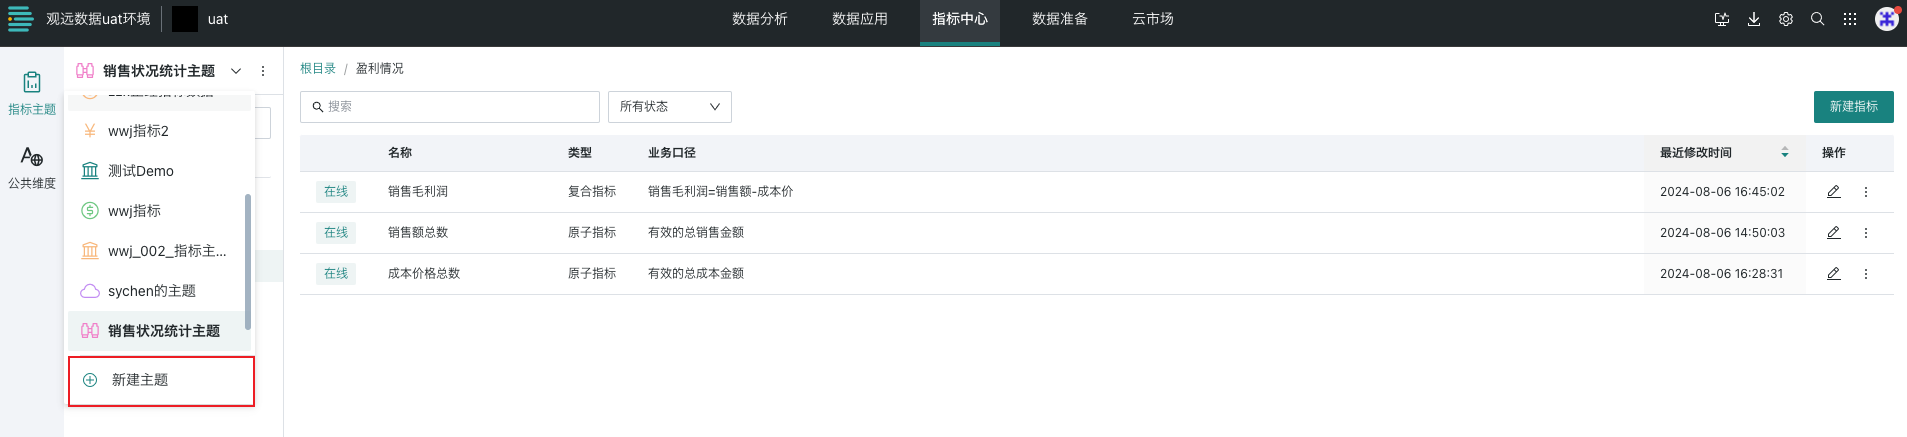Open the 指标主题 sidebar section
1907x437 pixels.
click(32, 93)
